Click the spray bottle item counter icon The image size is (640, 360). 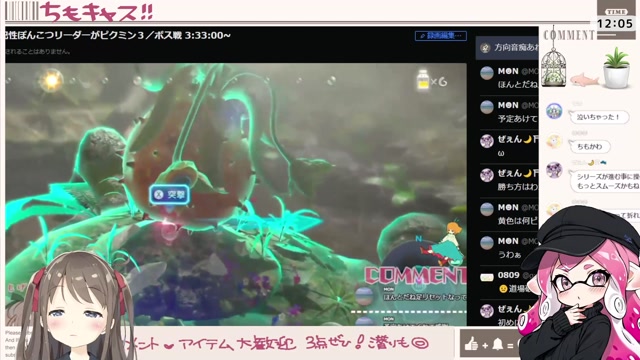pyautogui.click(x=423, y=80)
